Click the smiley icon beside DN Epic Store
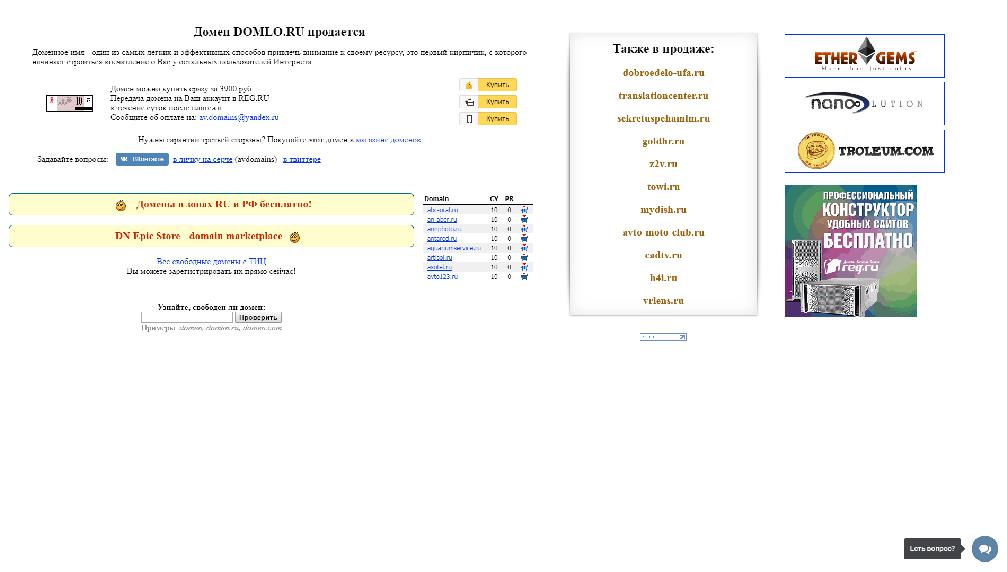This screenshot has width=1007, height=572. coord(295,237)
